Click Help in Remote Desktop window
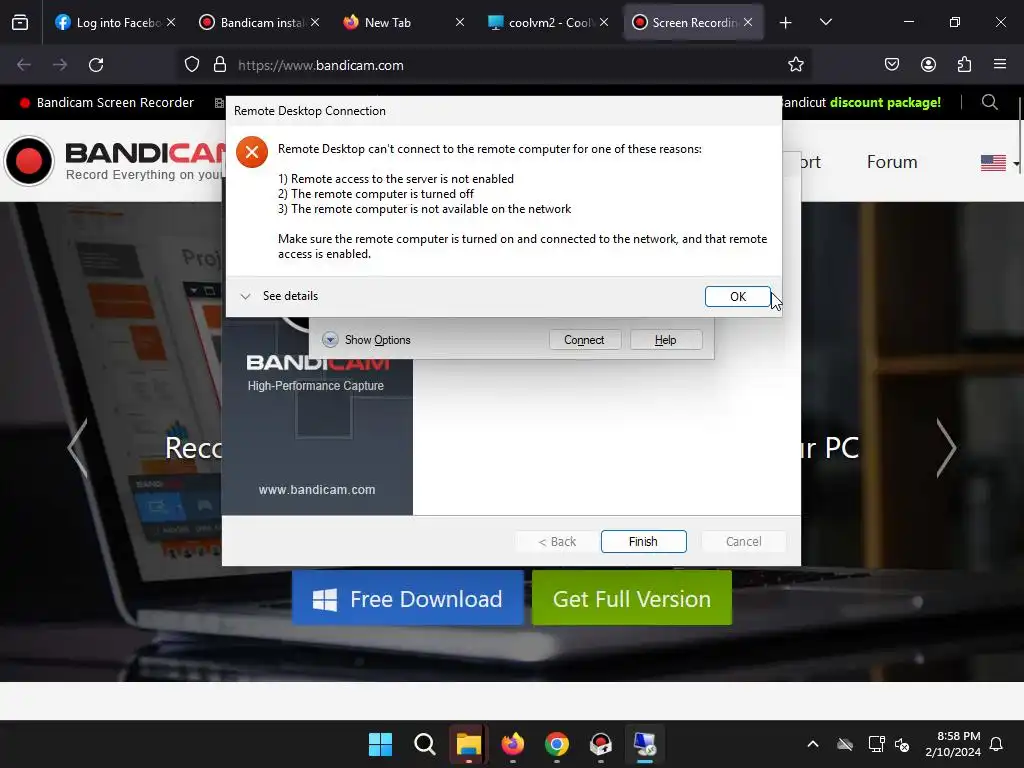 pos(665,340)
